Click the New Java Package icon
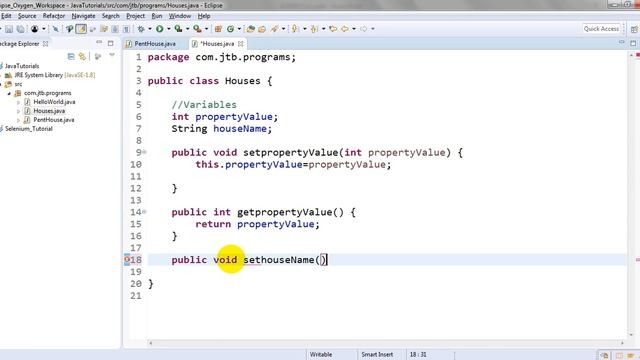640x360 pixels. coord(218,29)
